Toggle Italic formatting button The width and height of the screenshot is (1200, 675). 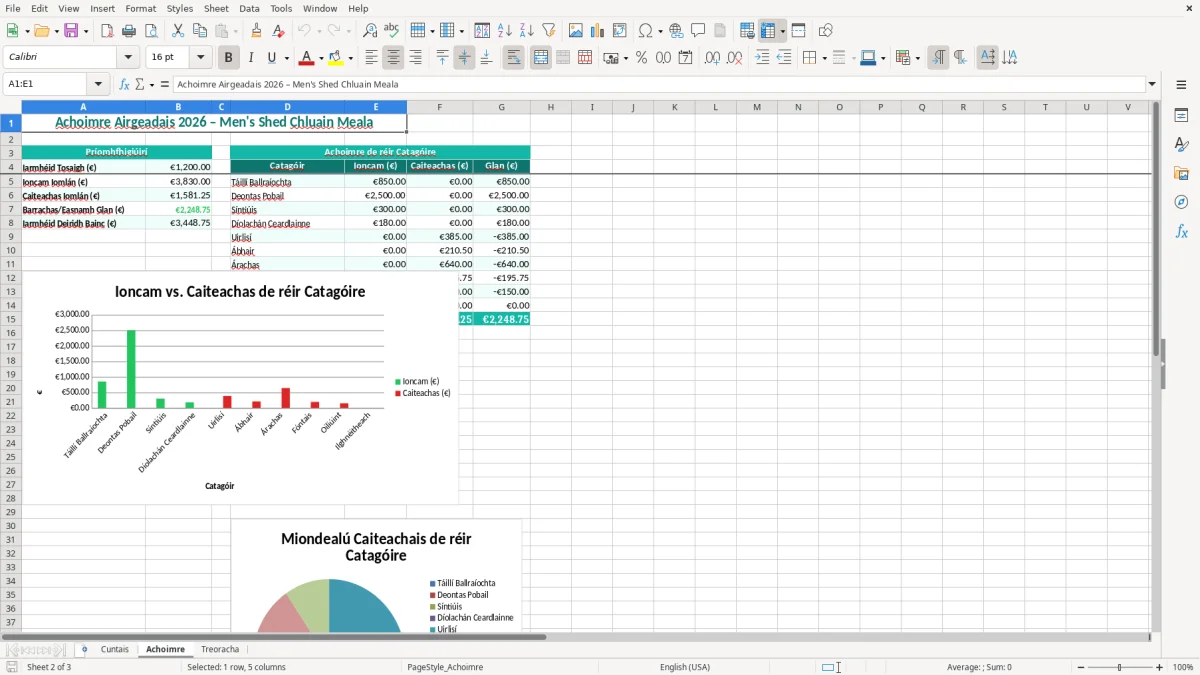pos(251,58)
